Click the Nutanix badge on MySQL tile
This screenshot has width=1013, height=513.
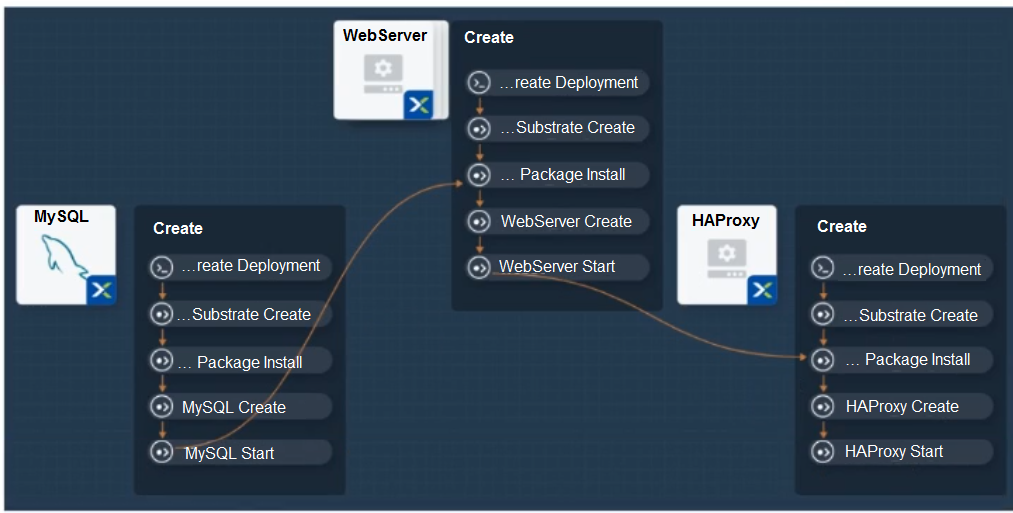pos(101,290)
